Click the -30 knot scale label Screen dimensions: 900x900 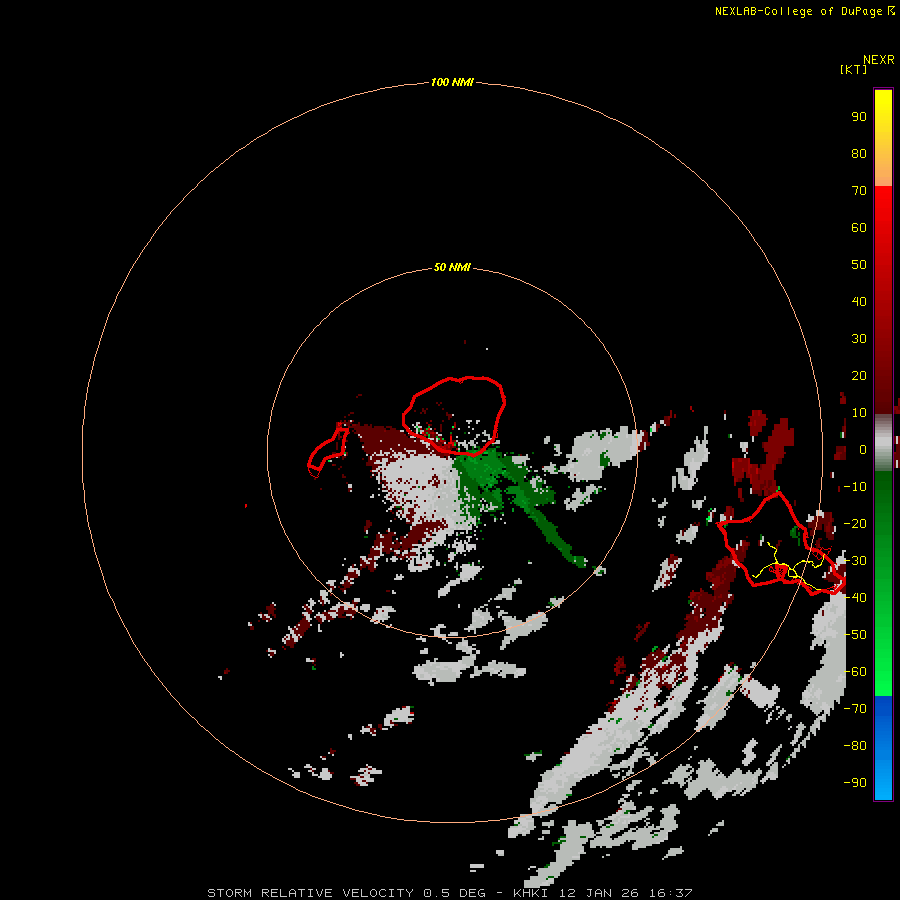[x=855, y=561]
